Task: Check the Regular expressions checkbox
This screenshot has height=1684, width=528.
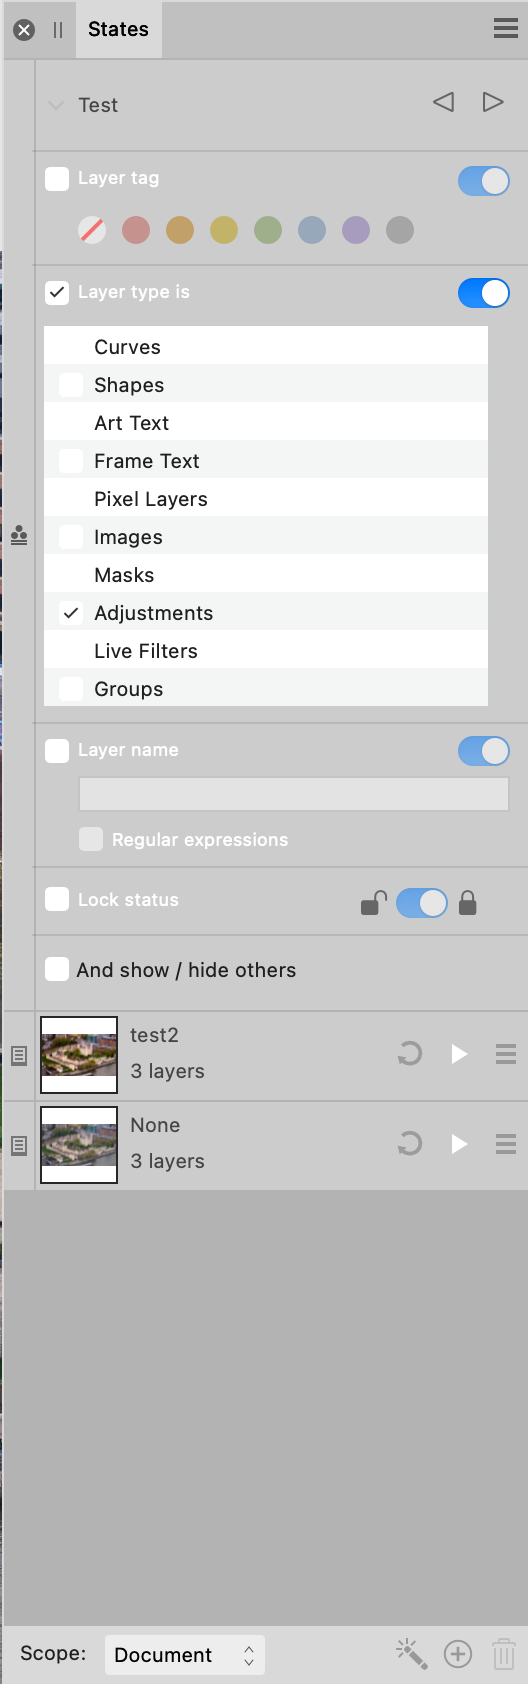Action: pos(91,839)
